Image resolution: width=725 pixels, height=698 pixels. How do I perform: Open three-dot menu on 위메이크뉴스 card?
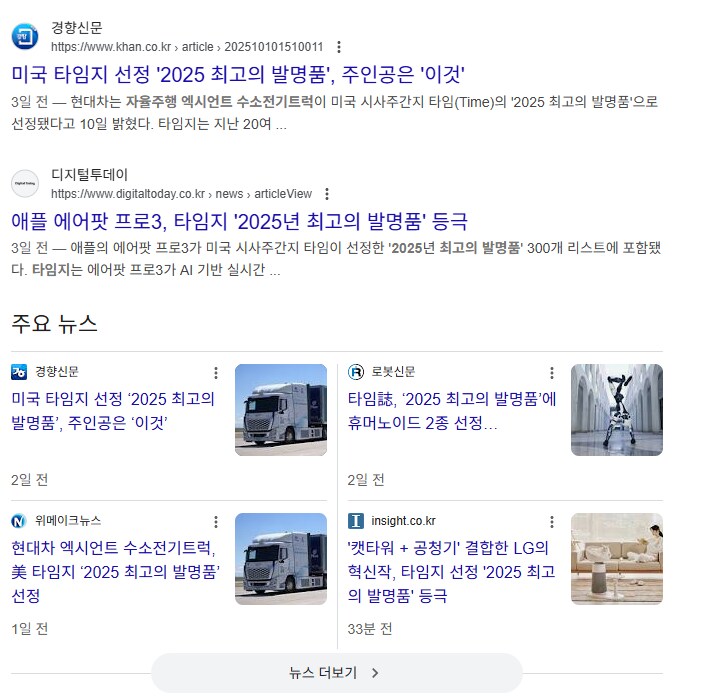[216, 522]
